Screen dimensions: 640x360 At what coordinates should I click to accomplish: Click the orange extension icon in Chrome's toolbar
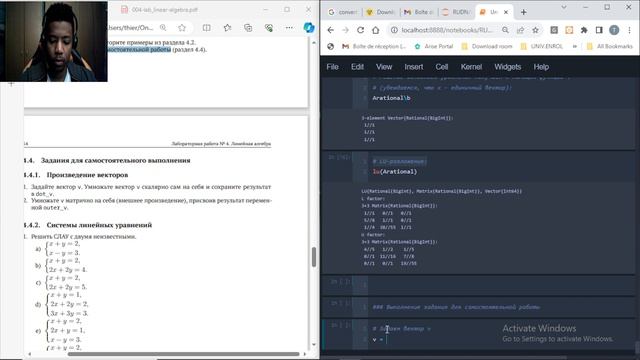pos(569,30)
